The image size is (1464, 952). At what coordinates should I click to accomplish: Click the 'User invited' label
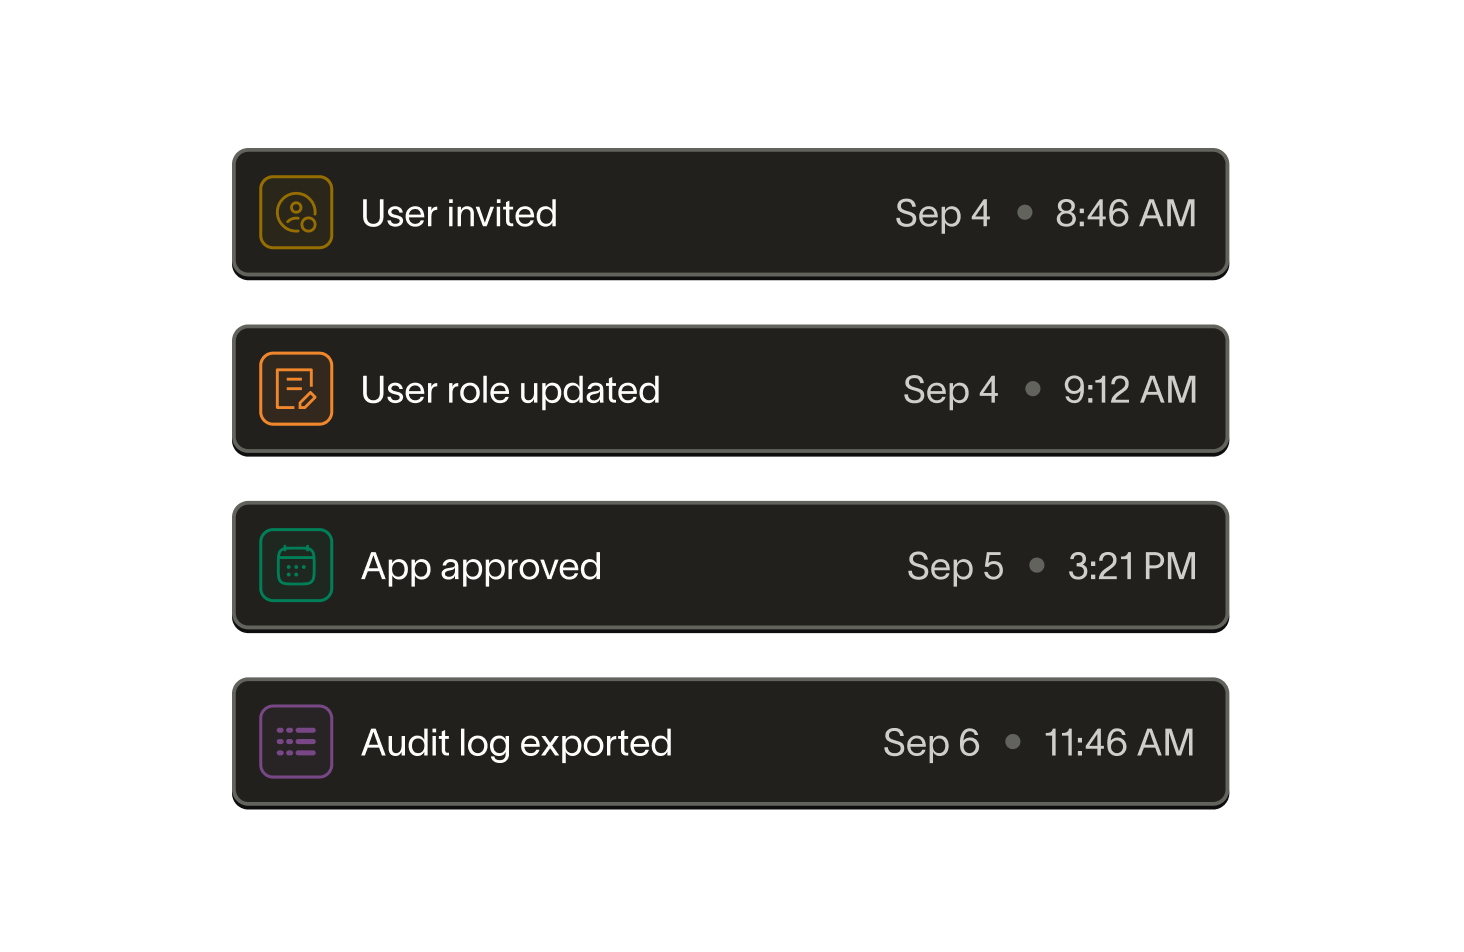click(x=459, y=212)
